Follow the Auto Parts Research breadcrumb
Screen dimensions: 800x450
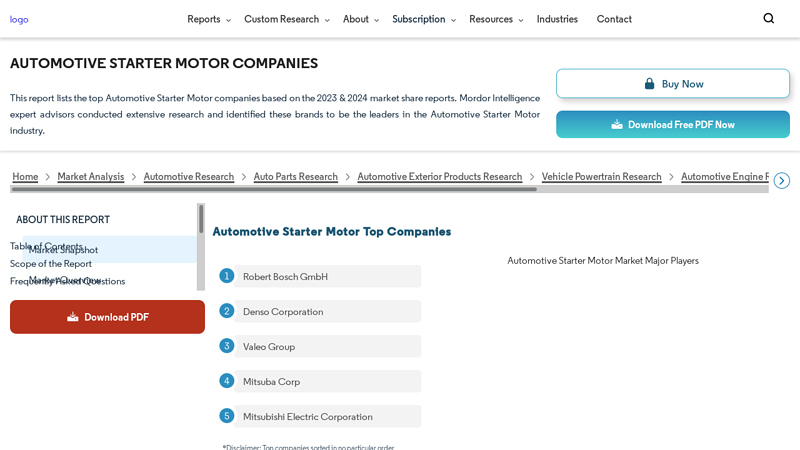pos(295,177)
